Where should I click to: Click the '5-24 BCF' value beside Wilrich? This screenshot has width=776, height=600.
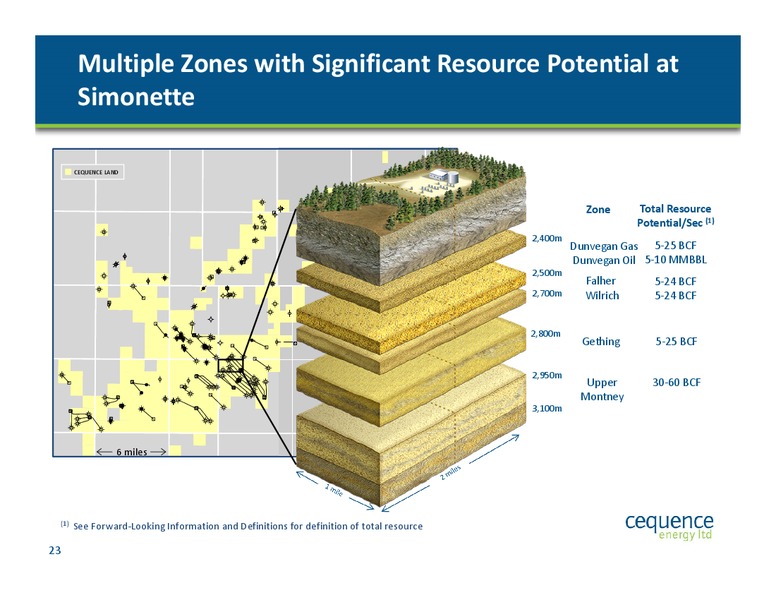coord(676,296)
